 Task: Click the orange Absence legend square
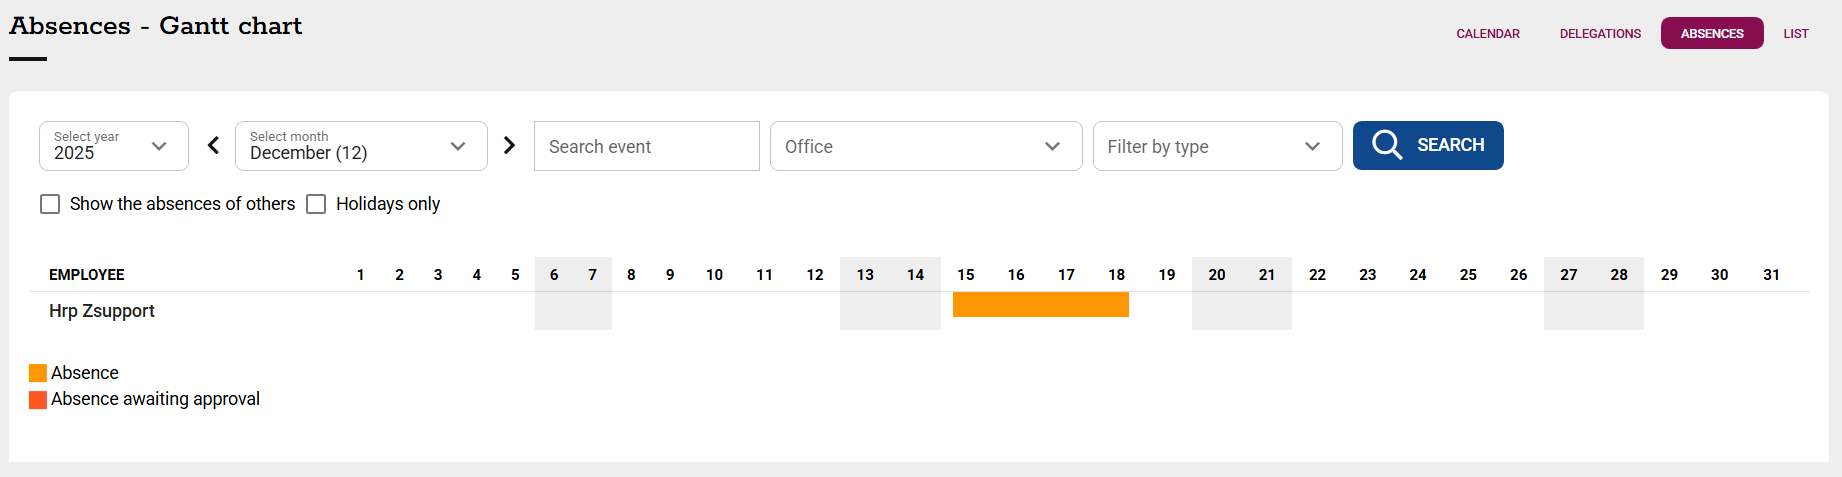pos(38,373)
